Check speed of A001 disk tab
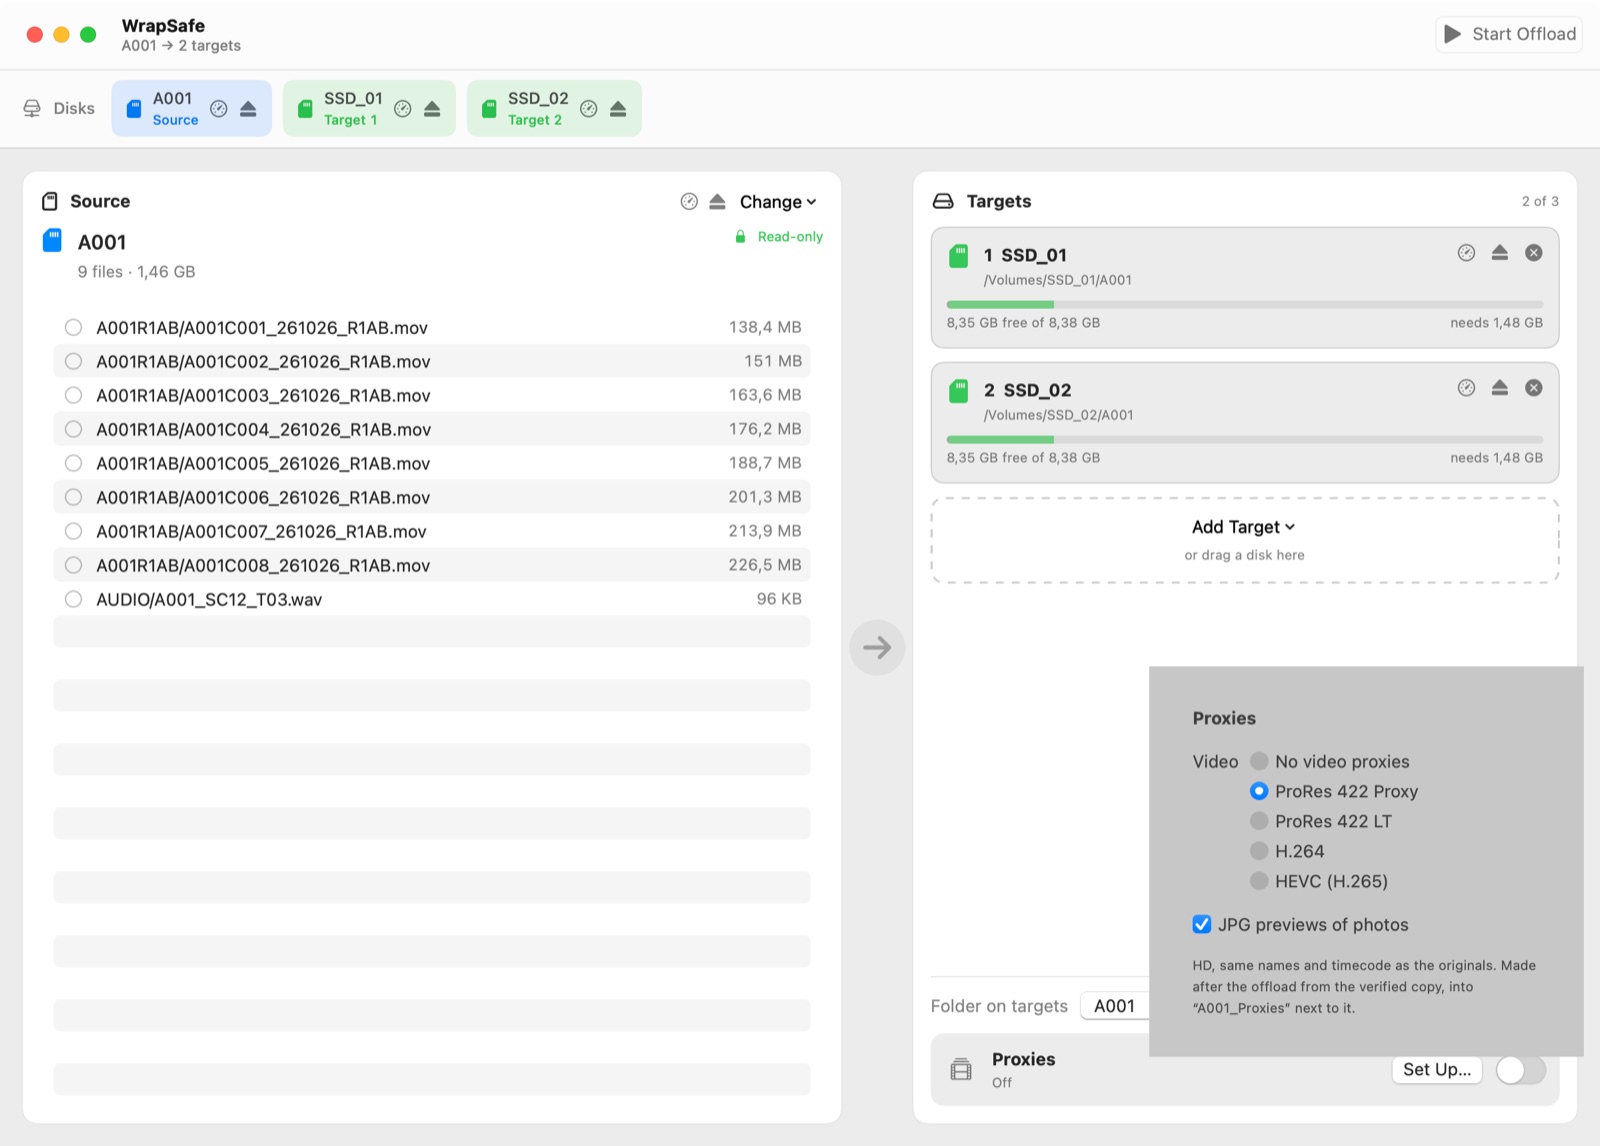1600x1146 pixels. (219, 109)
